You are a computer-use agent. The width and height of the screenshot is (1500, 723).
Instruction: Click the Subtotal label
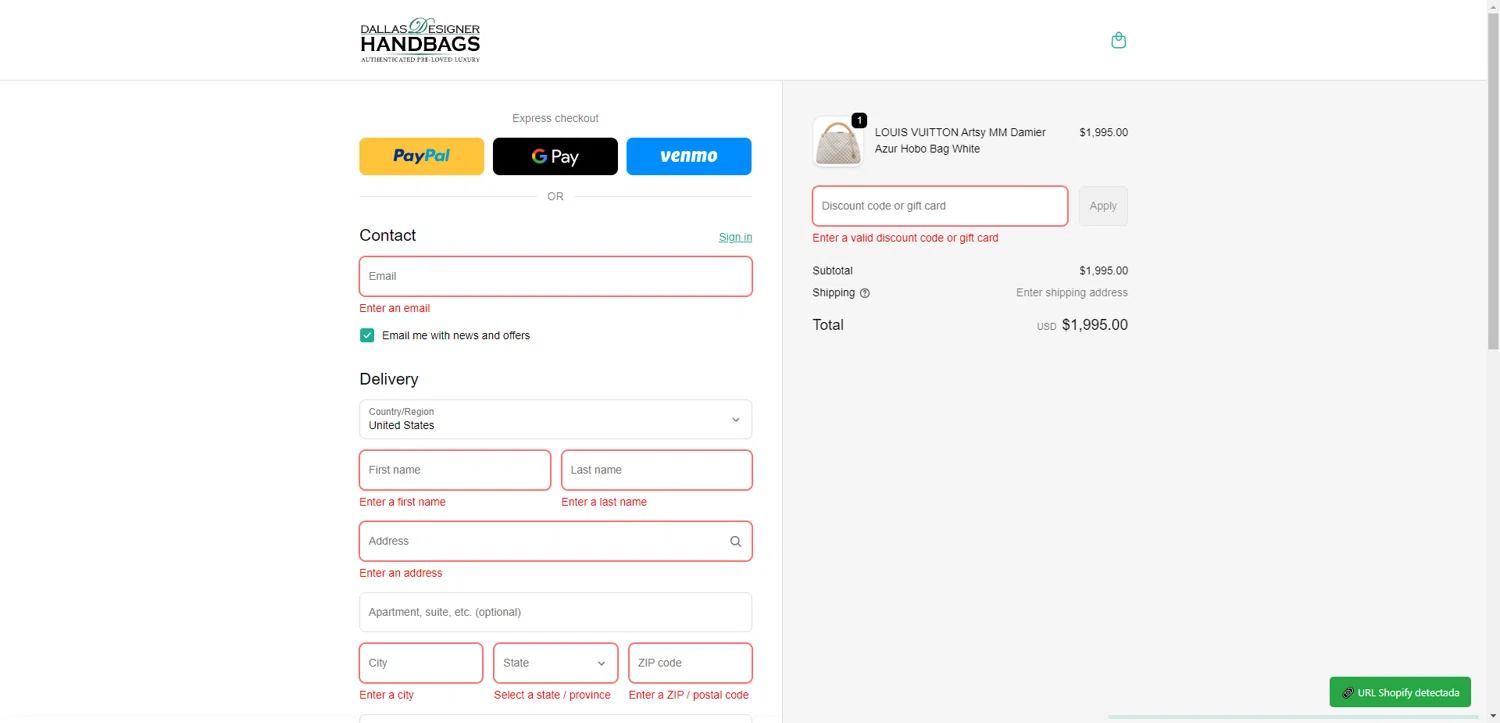pyautogui.click(x=833, y=271)
